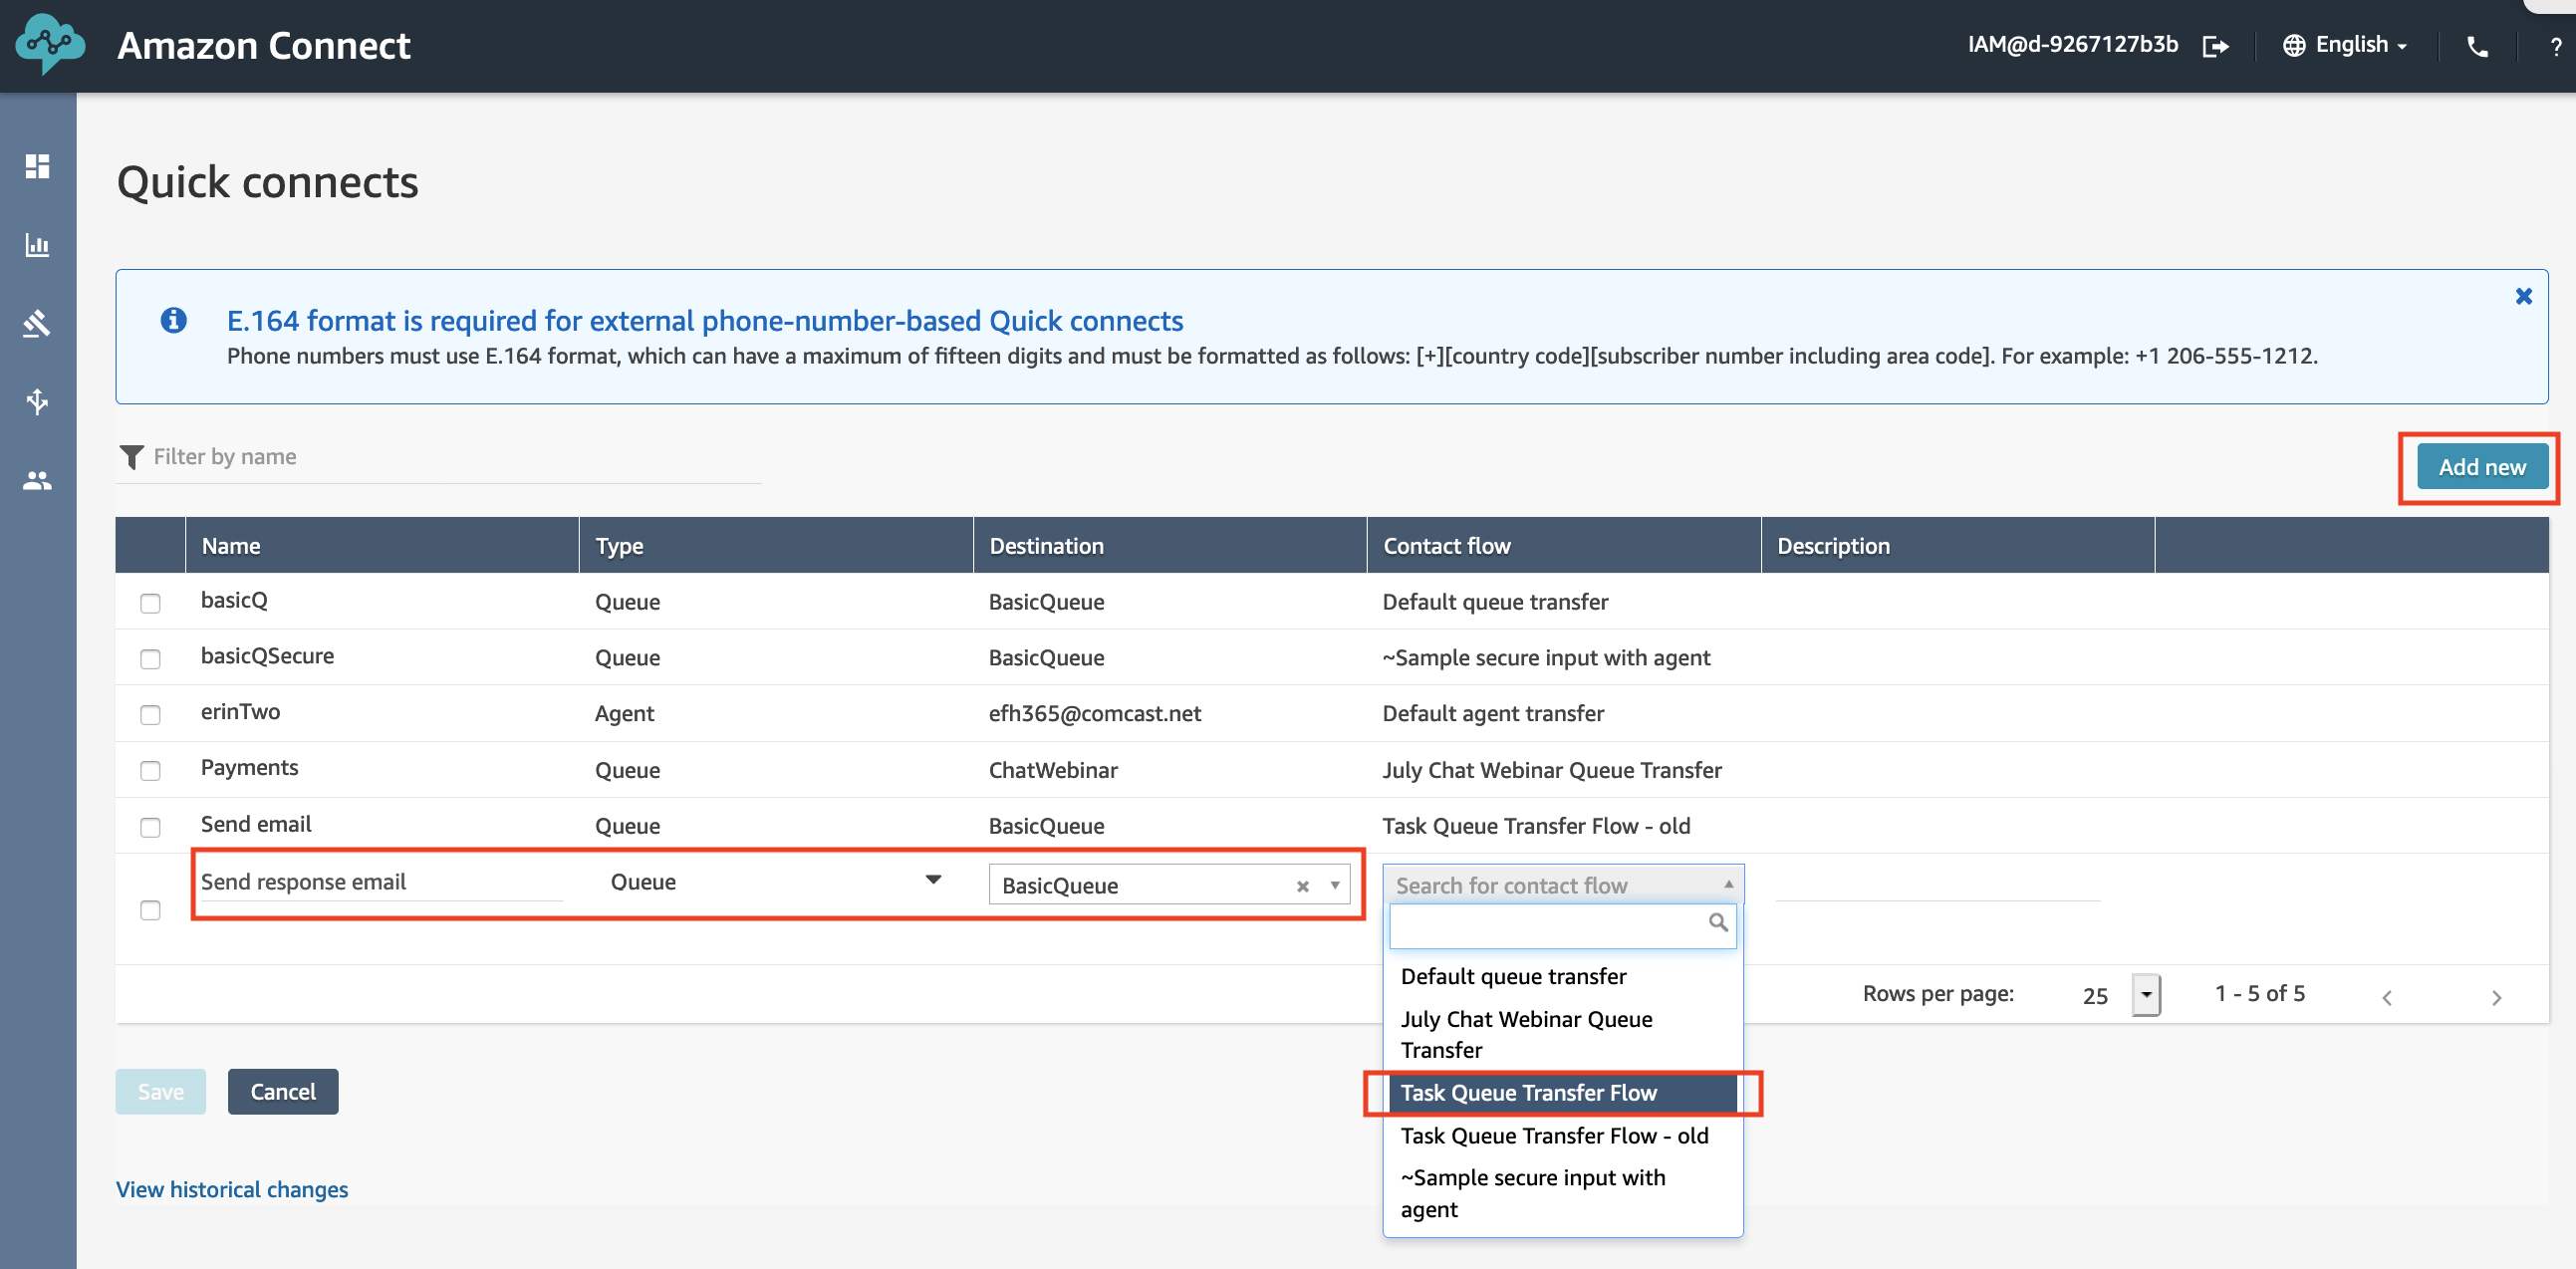Select the erinTwo row checkbox
The height and width of the screenshot is (1269, 2576).
pos(150,715)
